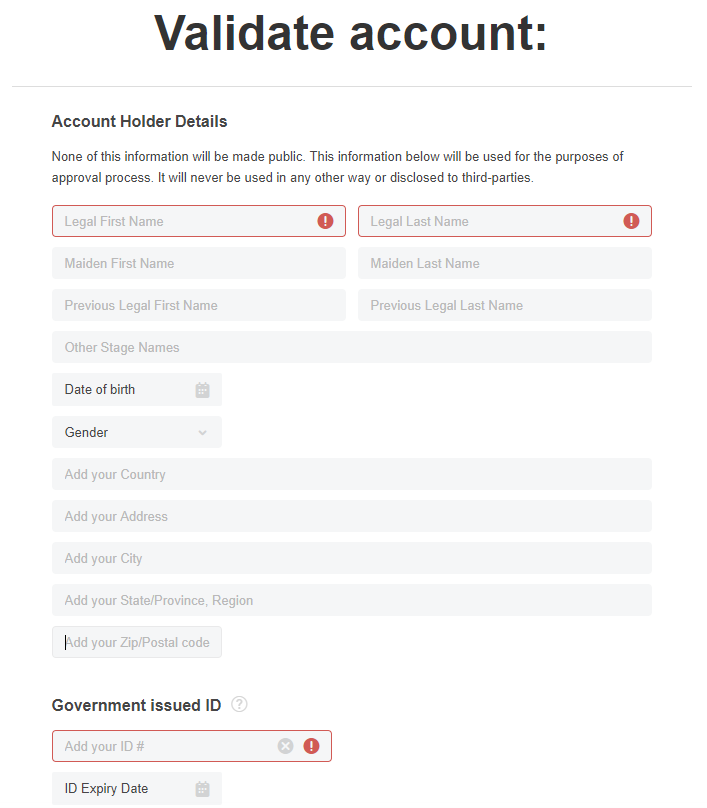The height and width of the screenshot is (808, 707).
Task: Open the Date of birth picker field
Action: tap(137, 390)
